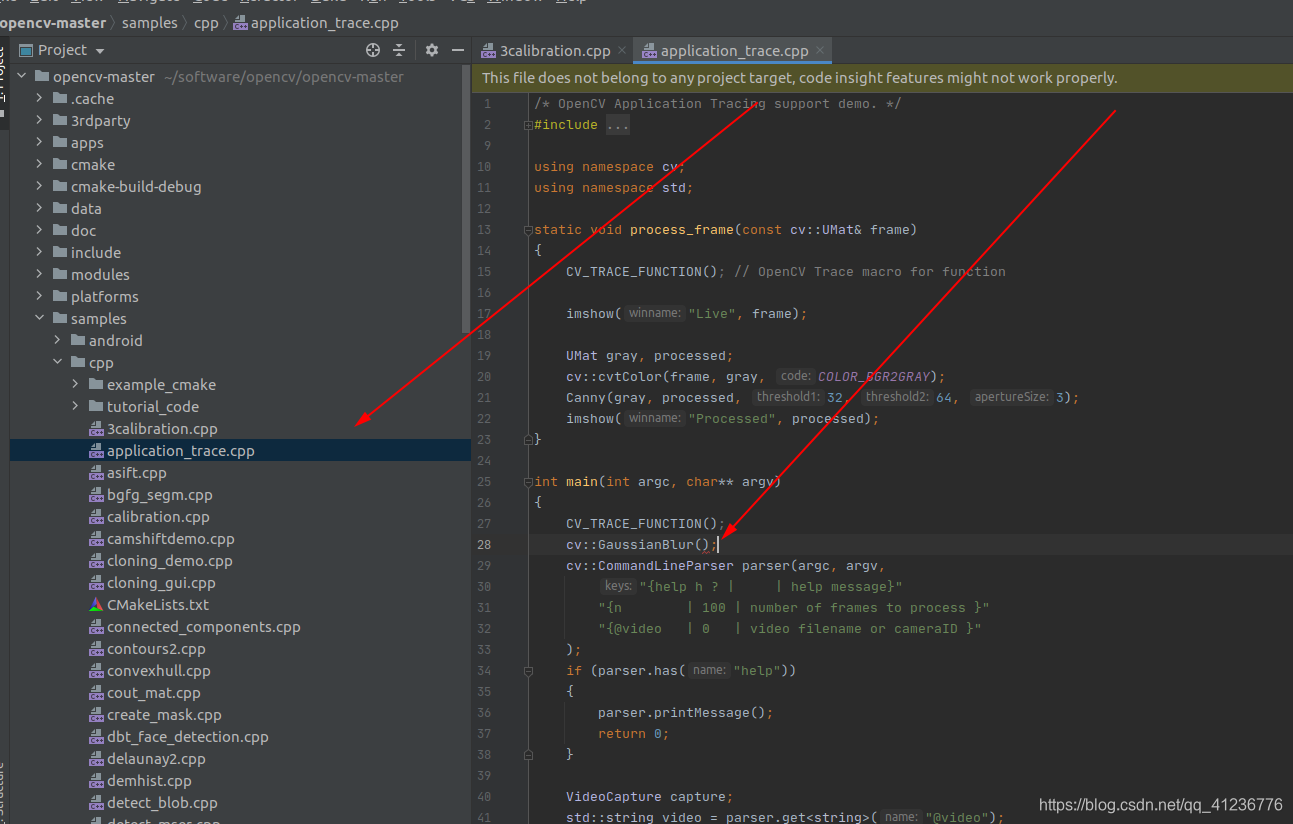Expand the data folder
1293x824 pixels.
[39, 209]
